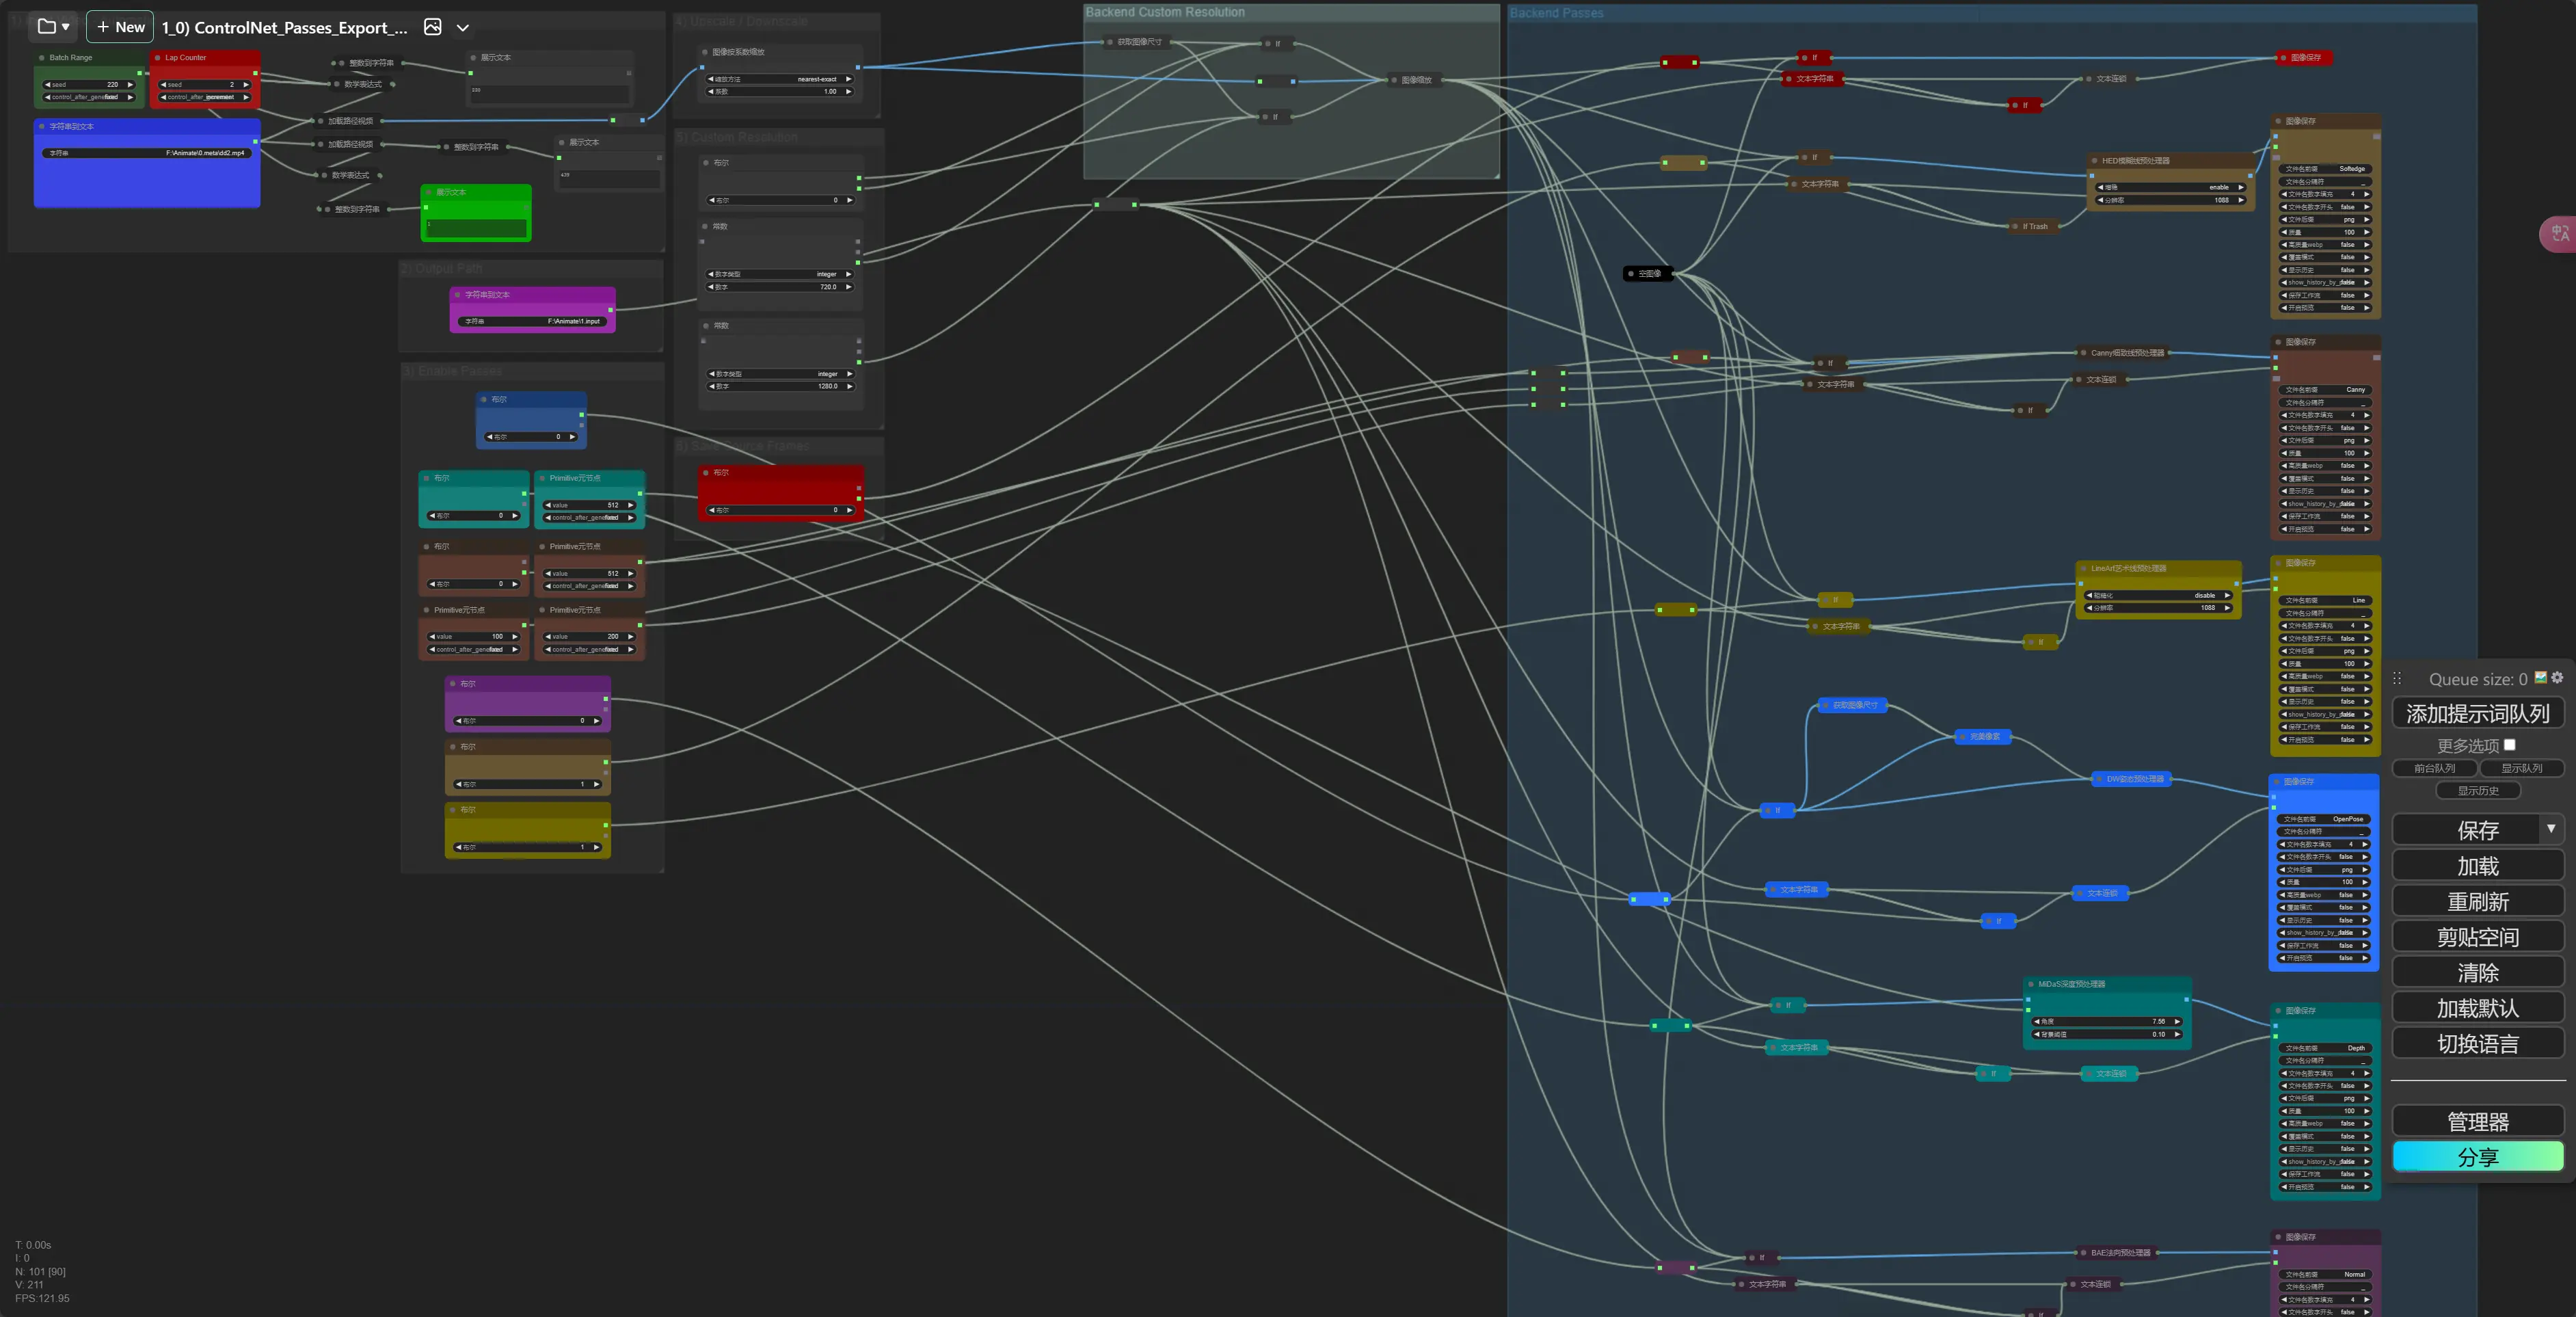Increase seed arrow in Batch Range node
The width and height of the screenshot is (2576, 1317).
[x=130, y=85]
